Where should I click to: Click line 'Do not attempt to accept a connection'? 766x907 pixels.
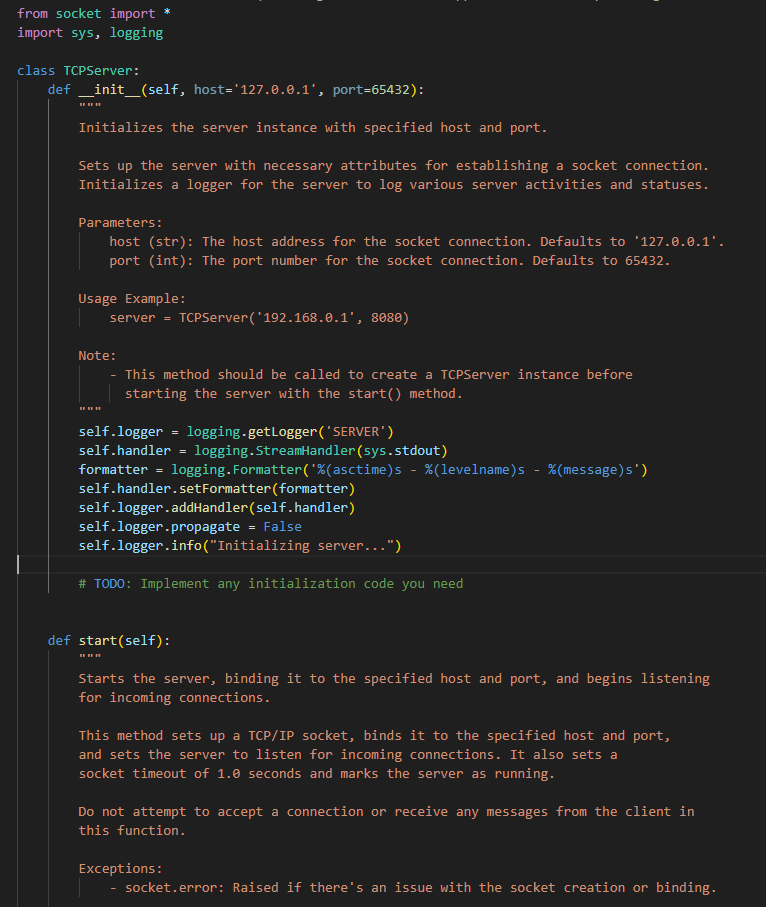coord(386,812)
